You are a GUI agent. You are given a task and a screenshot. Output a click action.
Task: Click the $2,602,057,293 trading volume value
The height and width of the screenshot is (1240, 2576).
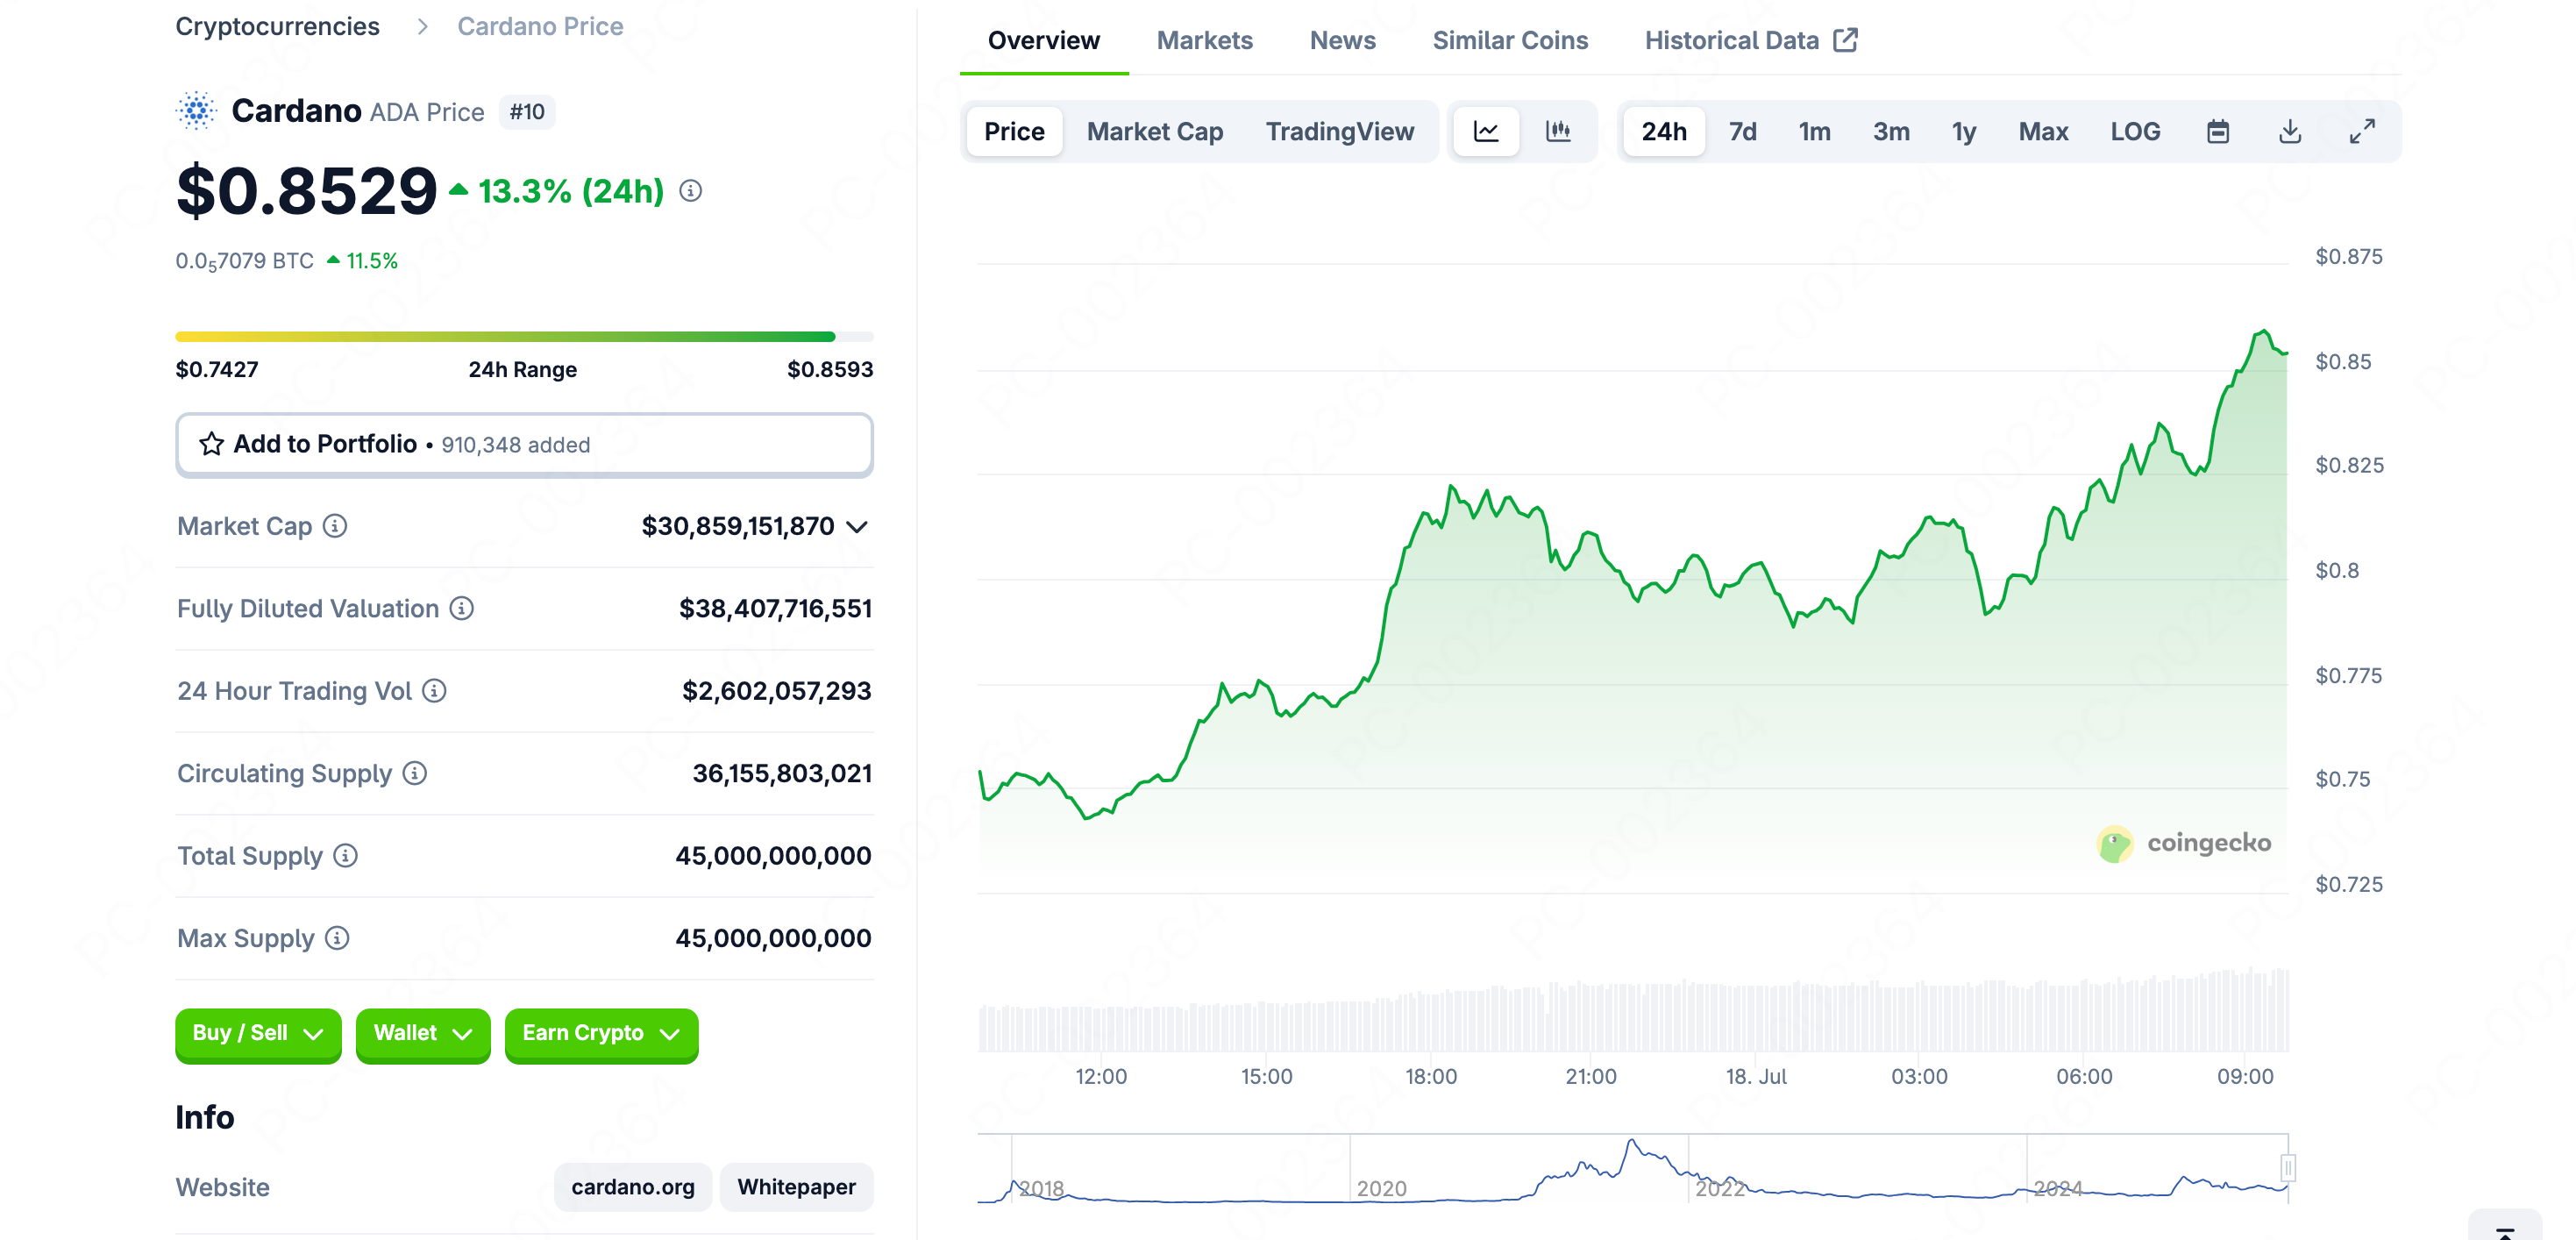point(776,691)
